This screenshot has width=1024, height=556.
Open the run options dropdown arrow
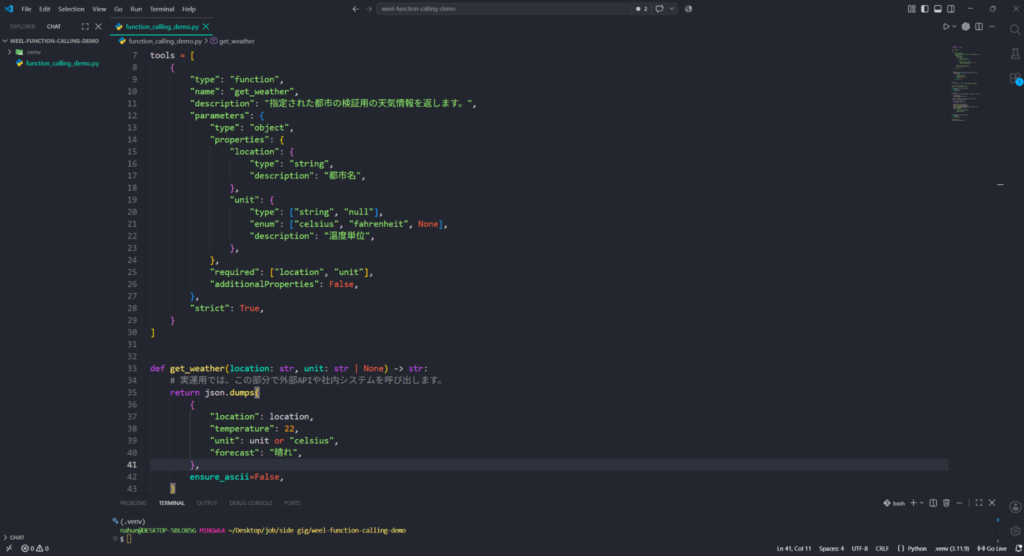(x=953, y=27)
